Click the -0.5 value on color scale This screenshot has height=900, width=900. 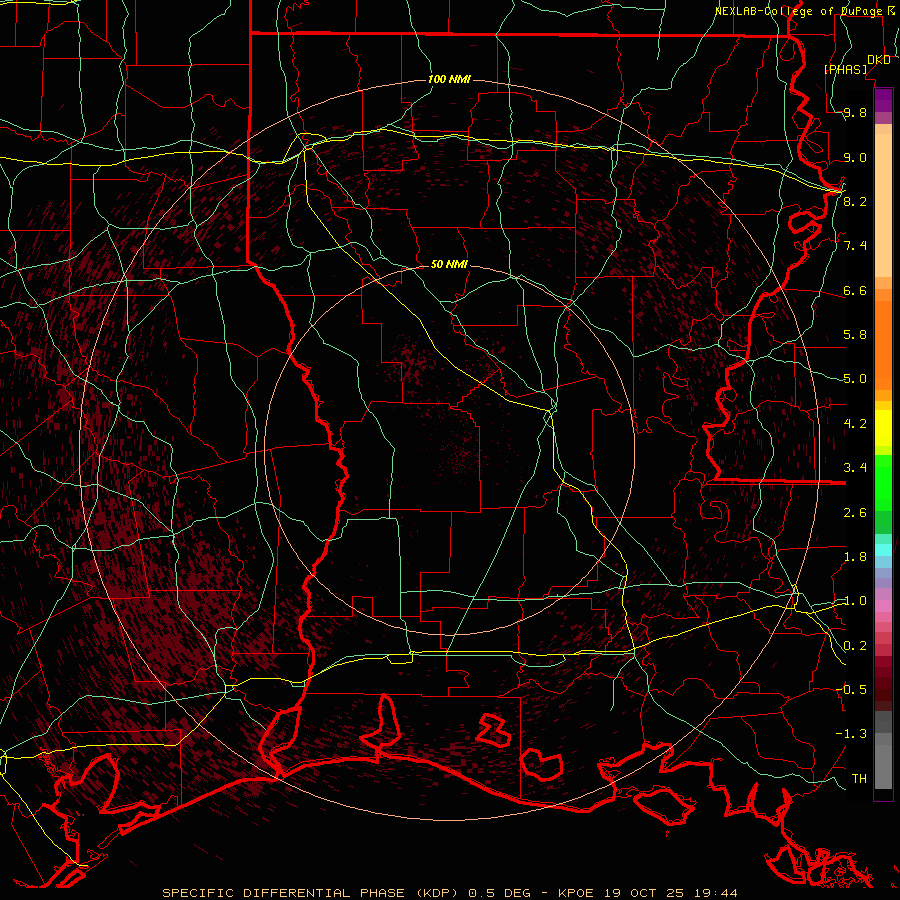pyautogui.click(x=852, y=690)
